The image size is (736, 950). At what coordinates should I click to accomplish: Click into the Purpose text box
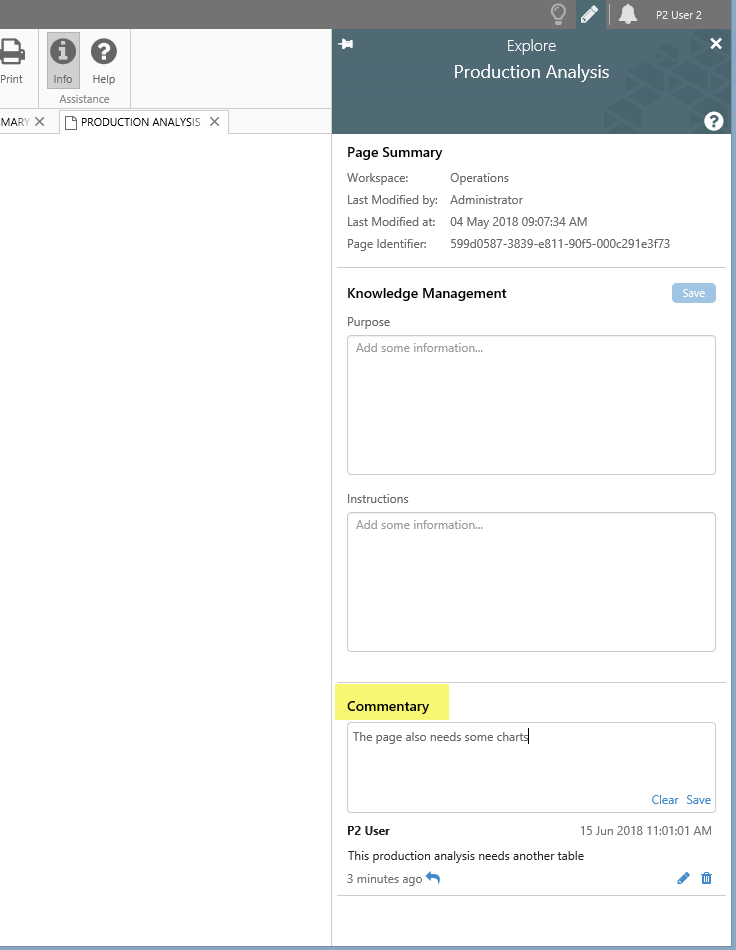(531, 404)
